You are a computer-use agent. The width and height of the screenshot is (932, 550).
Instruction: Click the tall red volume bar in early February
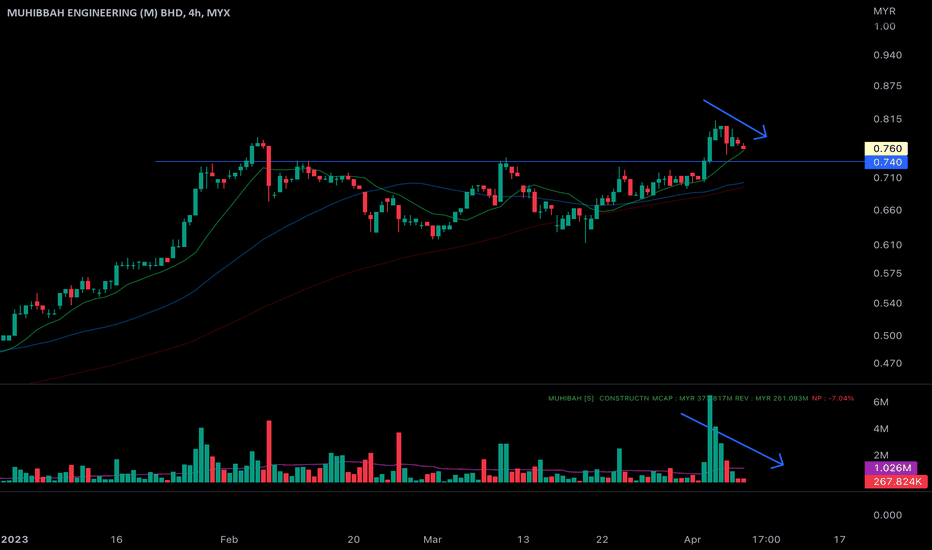click(269, 451)
